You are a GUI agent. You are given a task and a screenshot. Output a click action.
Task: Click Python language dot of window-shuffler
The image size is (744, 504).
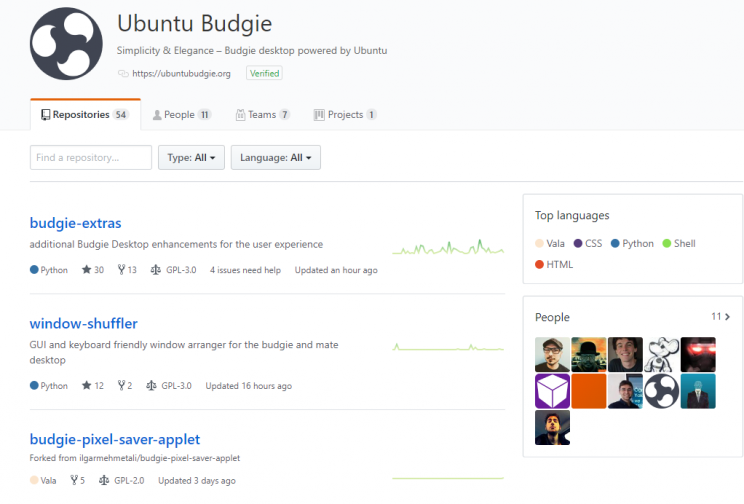tap(34, 385)
